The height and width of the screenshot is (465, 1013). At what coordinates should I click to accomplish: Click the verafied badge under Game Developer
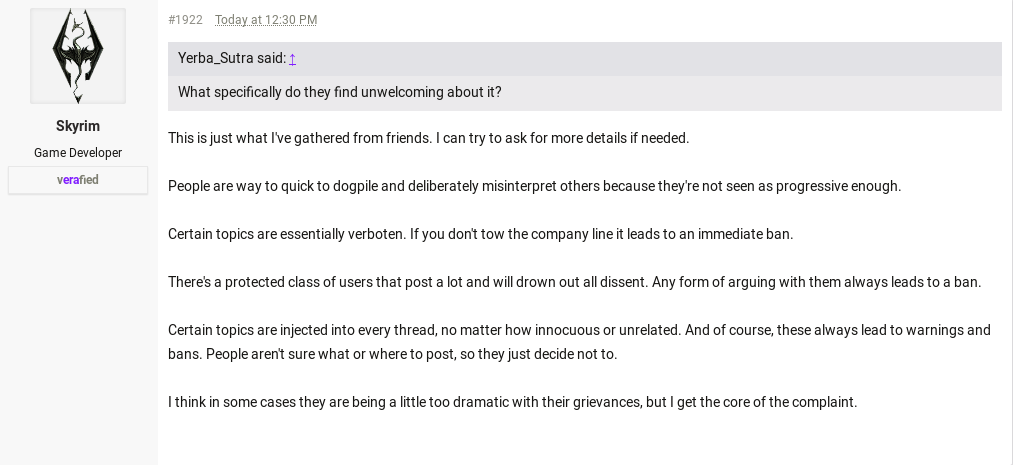click(x=78, y=180)
